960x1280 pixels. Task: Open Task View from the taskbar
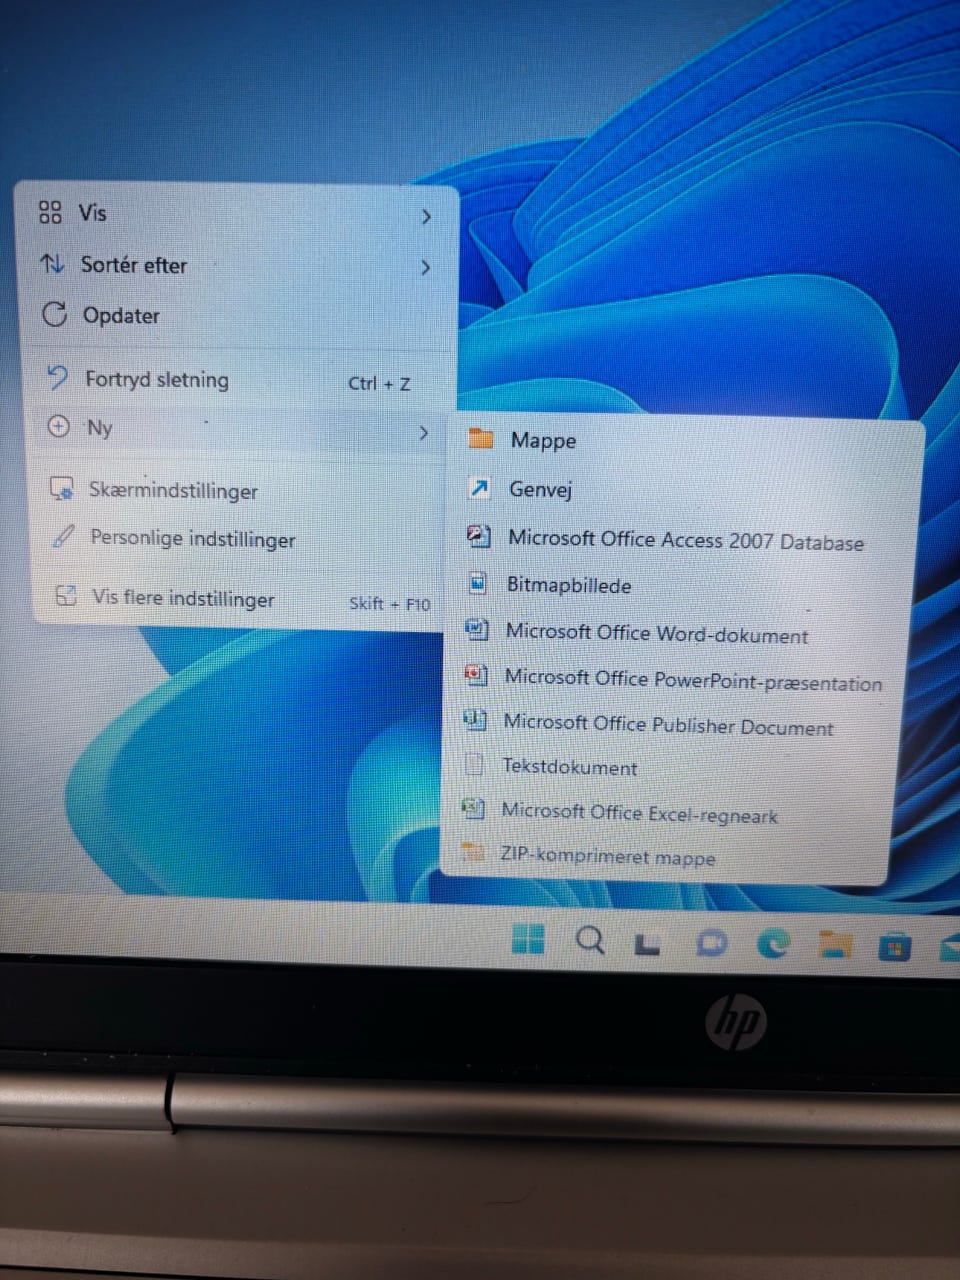click(x=648, y=943)
